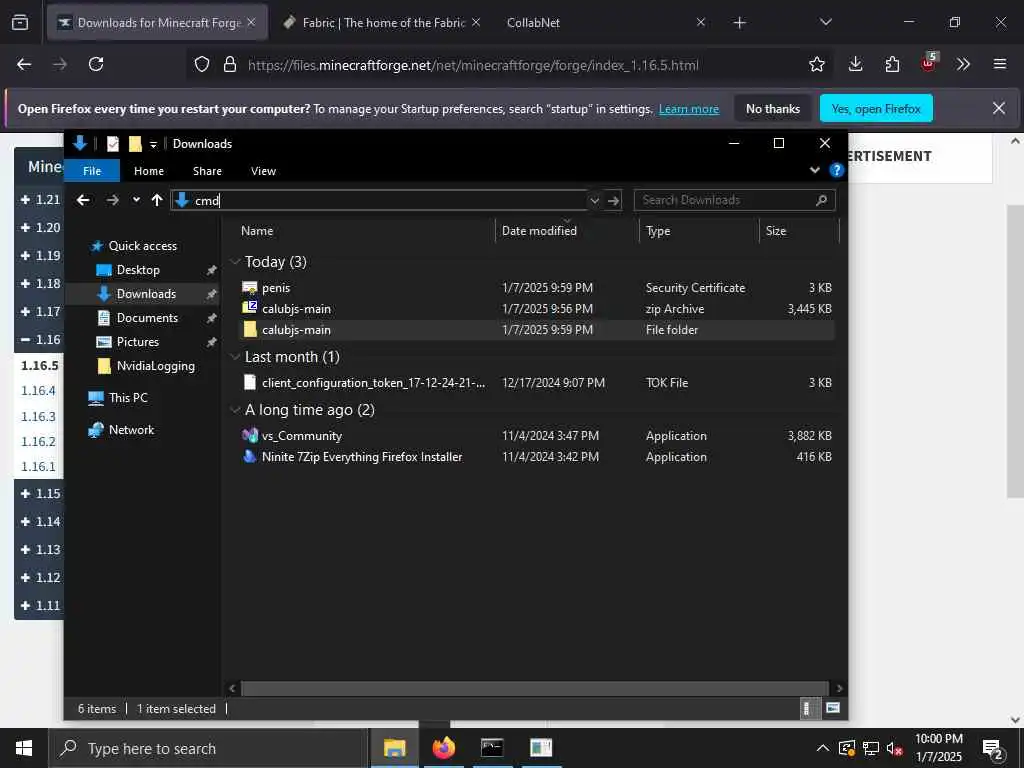Switch to the Fabric browser tab
The height and width of the screenshot is (768, 1024).
click(x=383, y=22)
